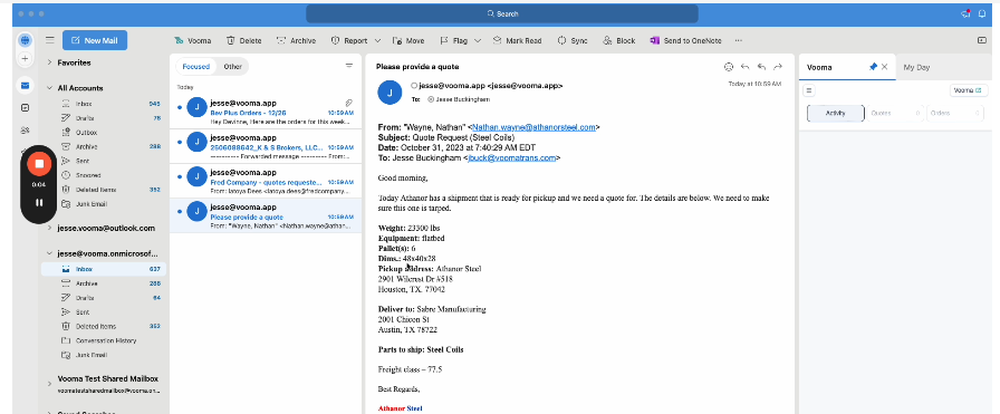This screenshot has width=1000, height=414.
Task: Click the Report shield toolbar button
Action: pos(349,40)
